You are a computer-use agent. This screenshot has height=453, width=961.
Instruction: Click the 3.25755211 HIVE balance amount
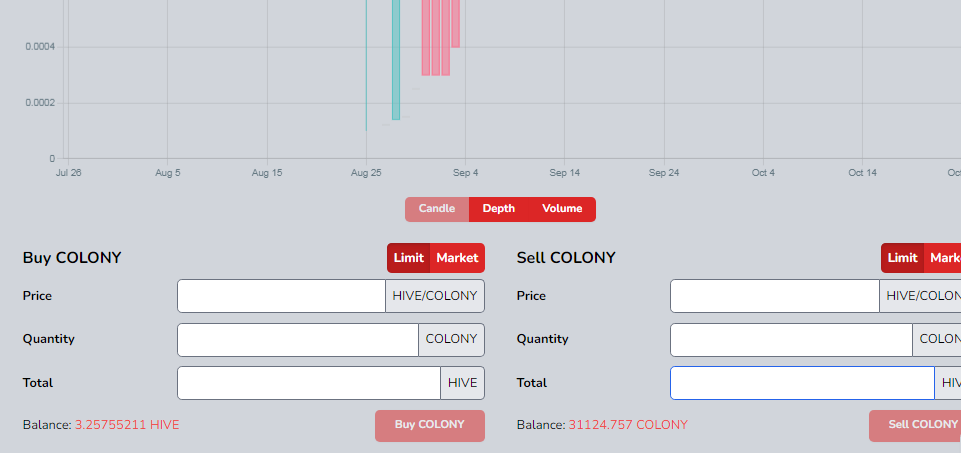pos(127,425)
